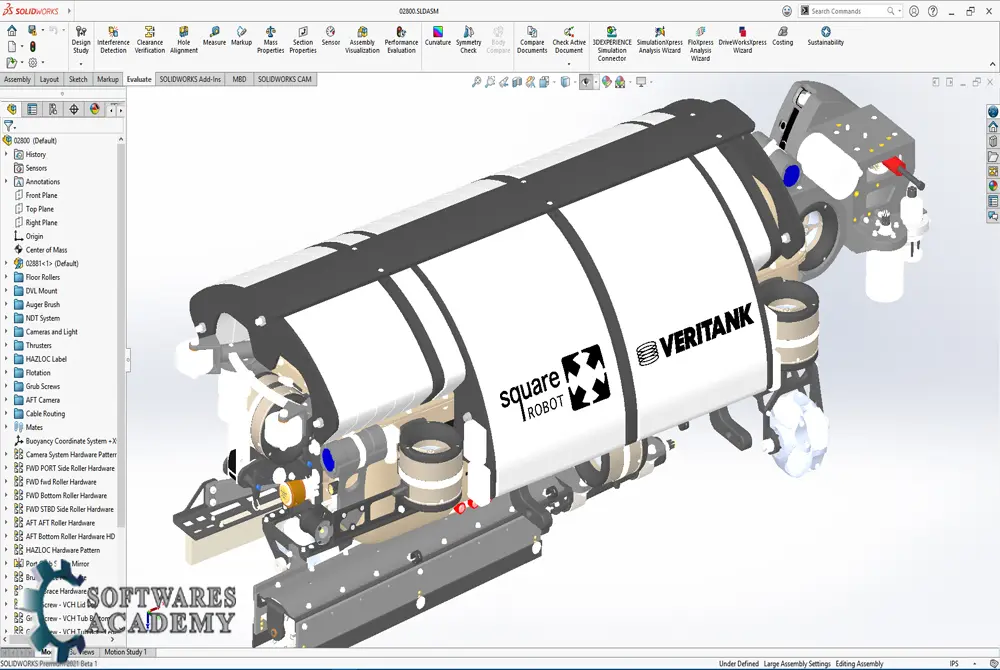The width and height of the screenshot is (1000, 670).
Task: Expand the DVL Mount folder
Action: [x=6, y=291]
